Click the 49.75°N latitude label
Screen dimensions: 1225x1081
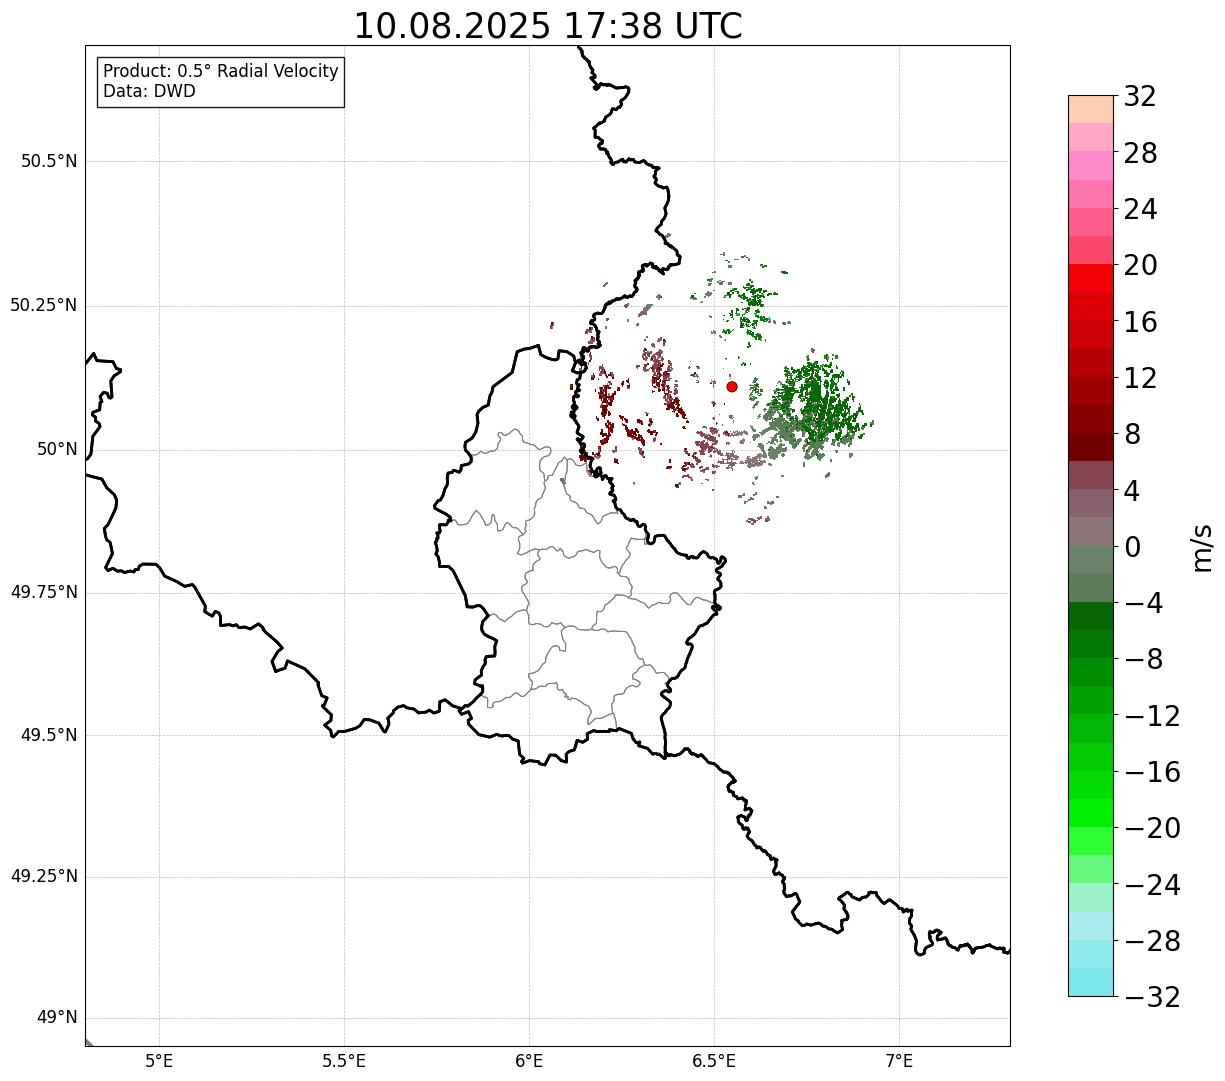[44, 592]
